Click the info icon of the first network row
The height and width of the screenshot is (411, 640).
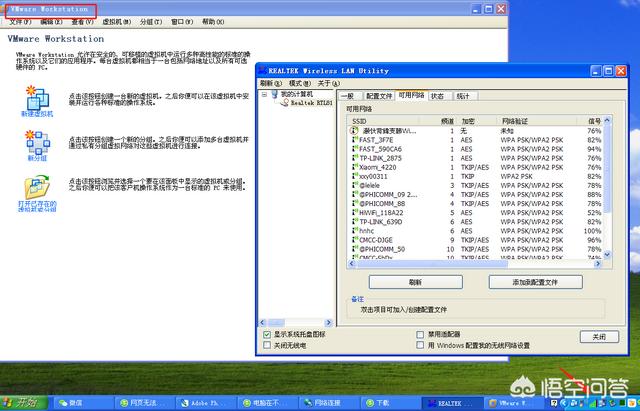(x=354, y=131)
